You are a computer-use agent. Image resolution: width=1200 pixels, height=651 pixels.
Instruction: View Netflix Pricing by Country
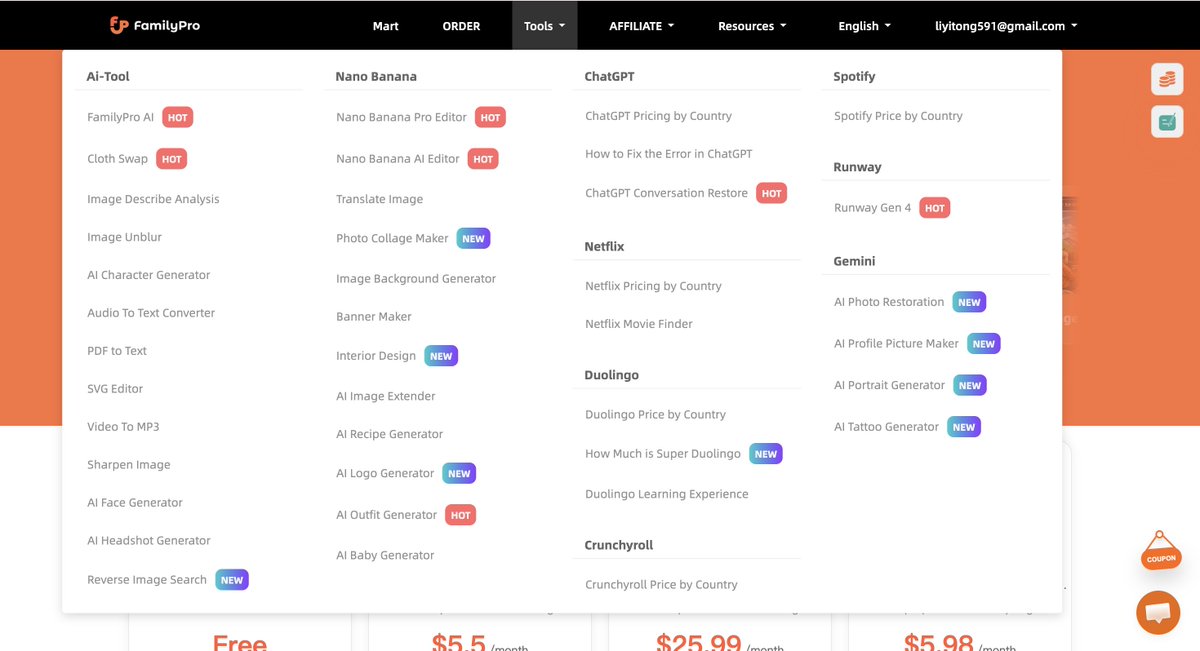tap(653, 286)
